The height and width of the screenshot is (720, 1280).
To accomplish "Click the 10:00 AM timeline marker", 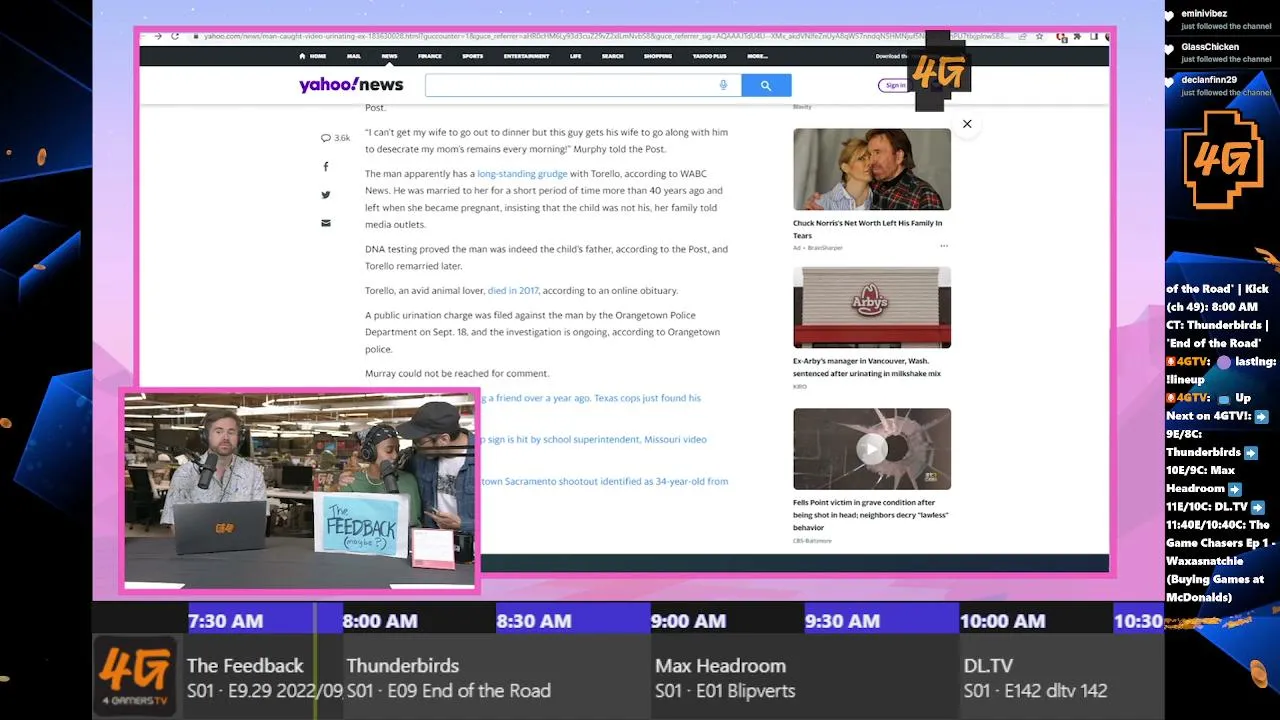I will [x=1002, y=621].
